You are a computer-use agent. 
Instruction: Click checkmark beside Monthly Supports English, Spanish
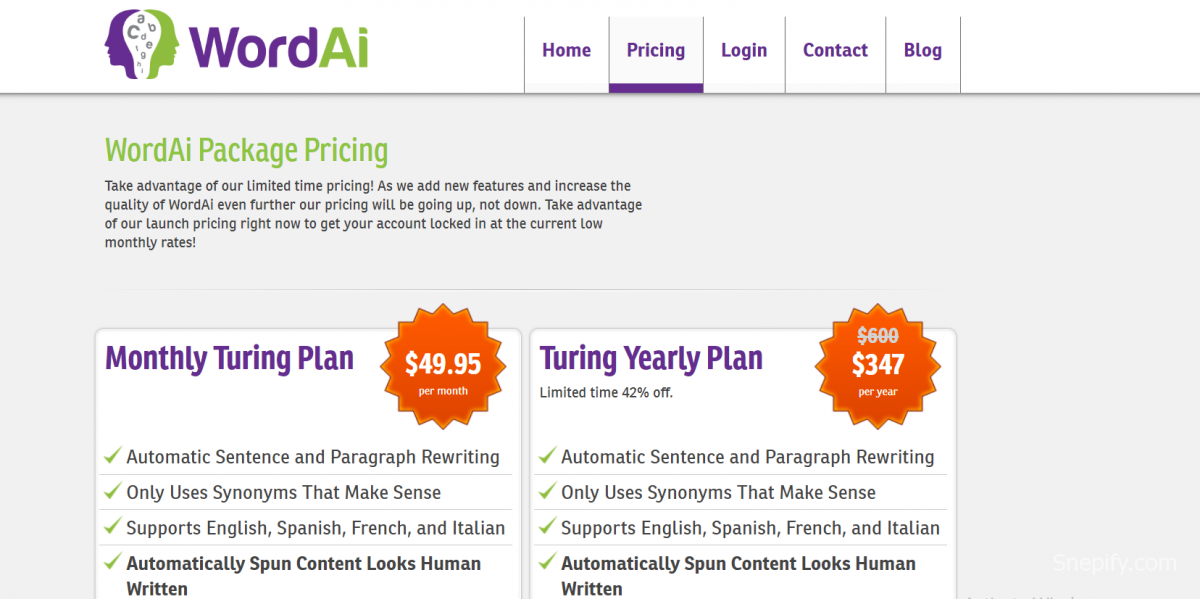113,527
